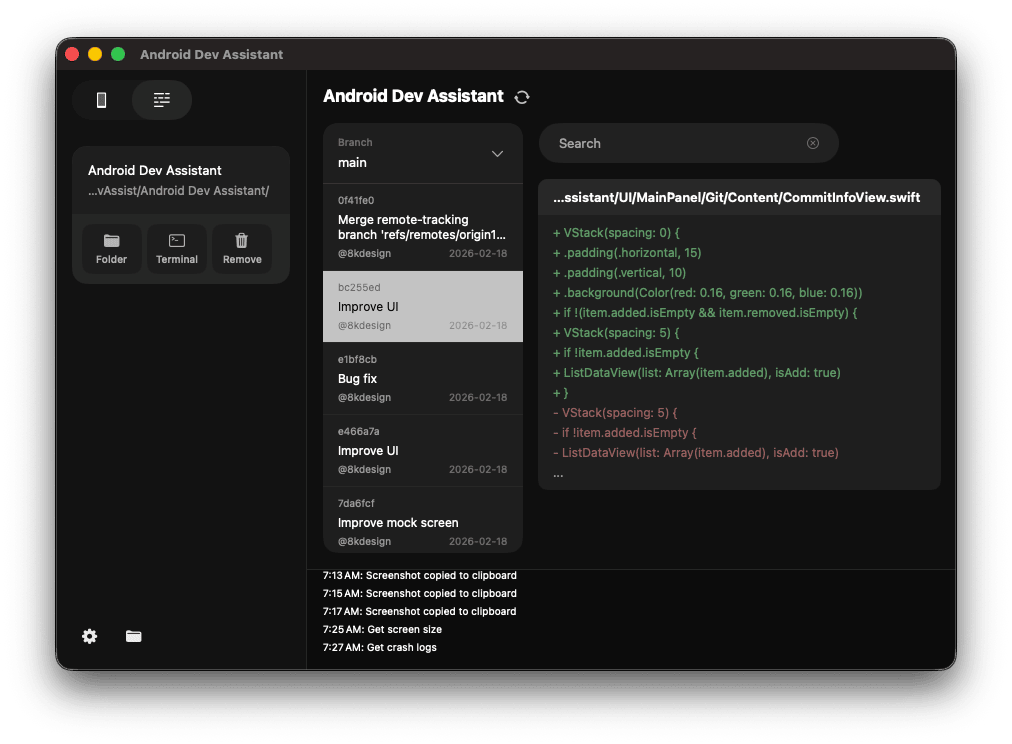The width and height of the screenshot is (1012, 744).
Task: Switch to the Git list view icon
Action: pos(161,100)
